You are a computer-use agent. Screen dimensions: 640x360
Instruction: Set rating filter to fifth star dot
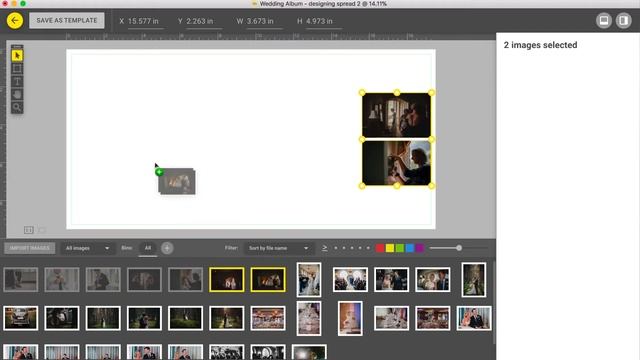368,248
